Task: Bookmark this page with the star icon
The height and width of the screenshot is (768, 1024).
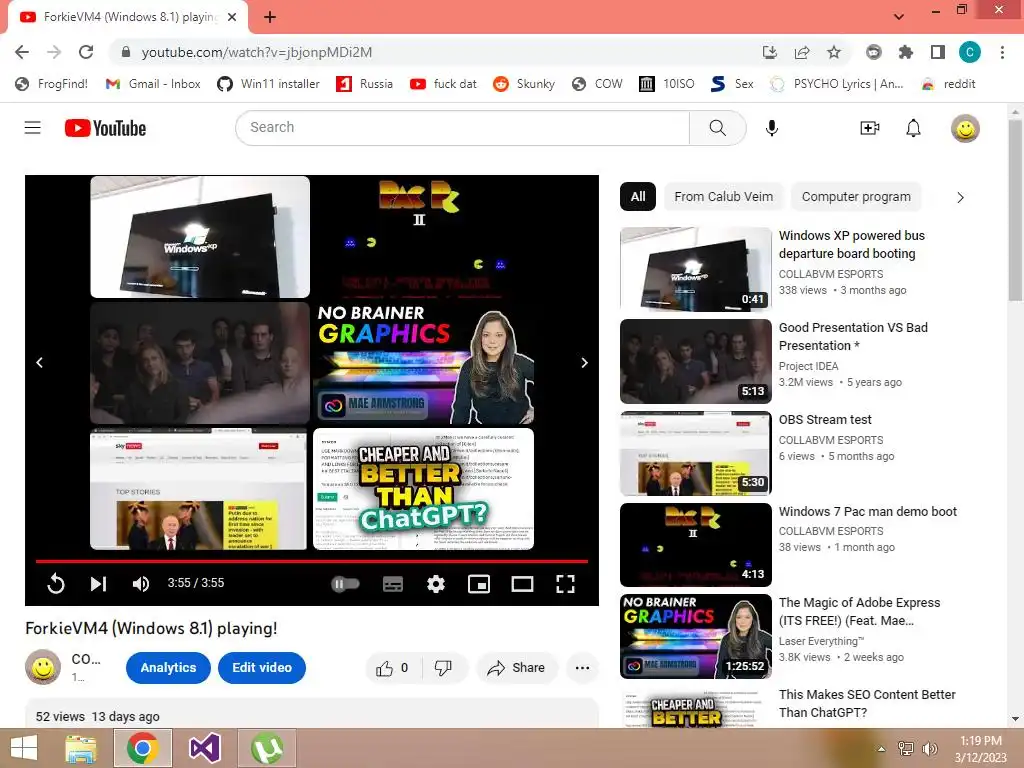Action: (834, 52)
